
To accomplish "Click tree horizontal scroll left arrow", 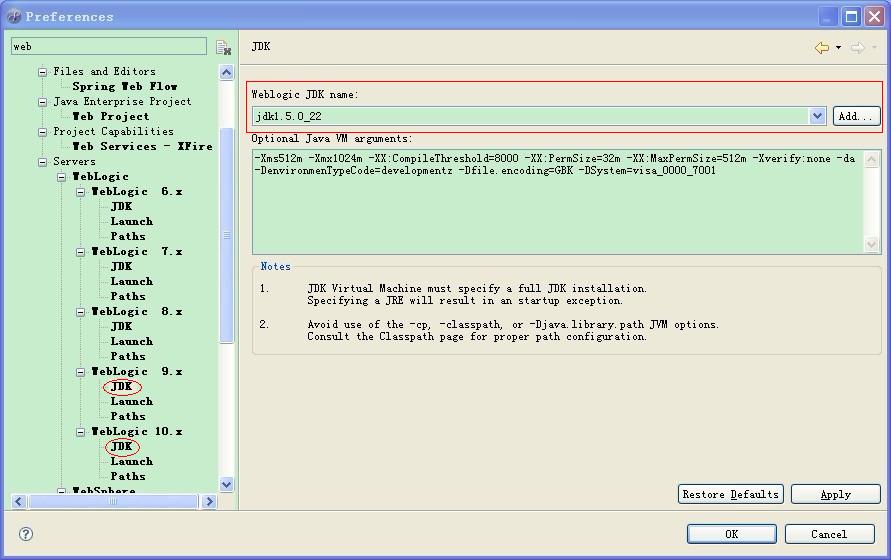I will [19, 501].
